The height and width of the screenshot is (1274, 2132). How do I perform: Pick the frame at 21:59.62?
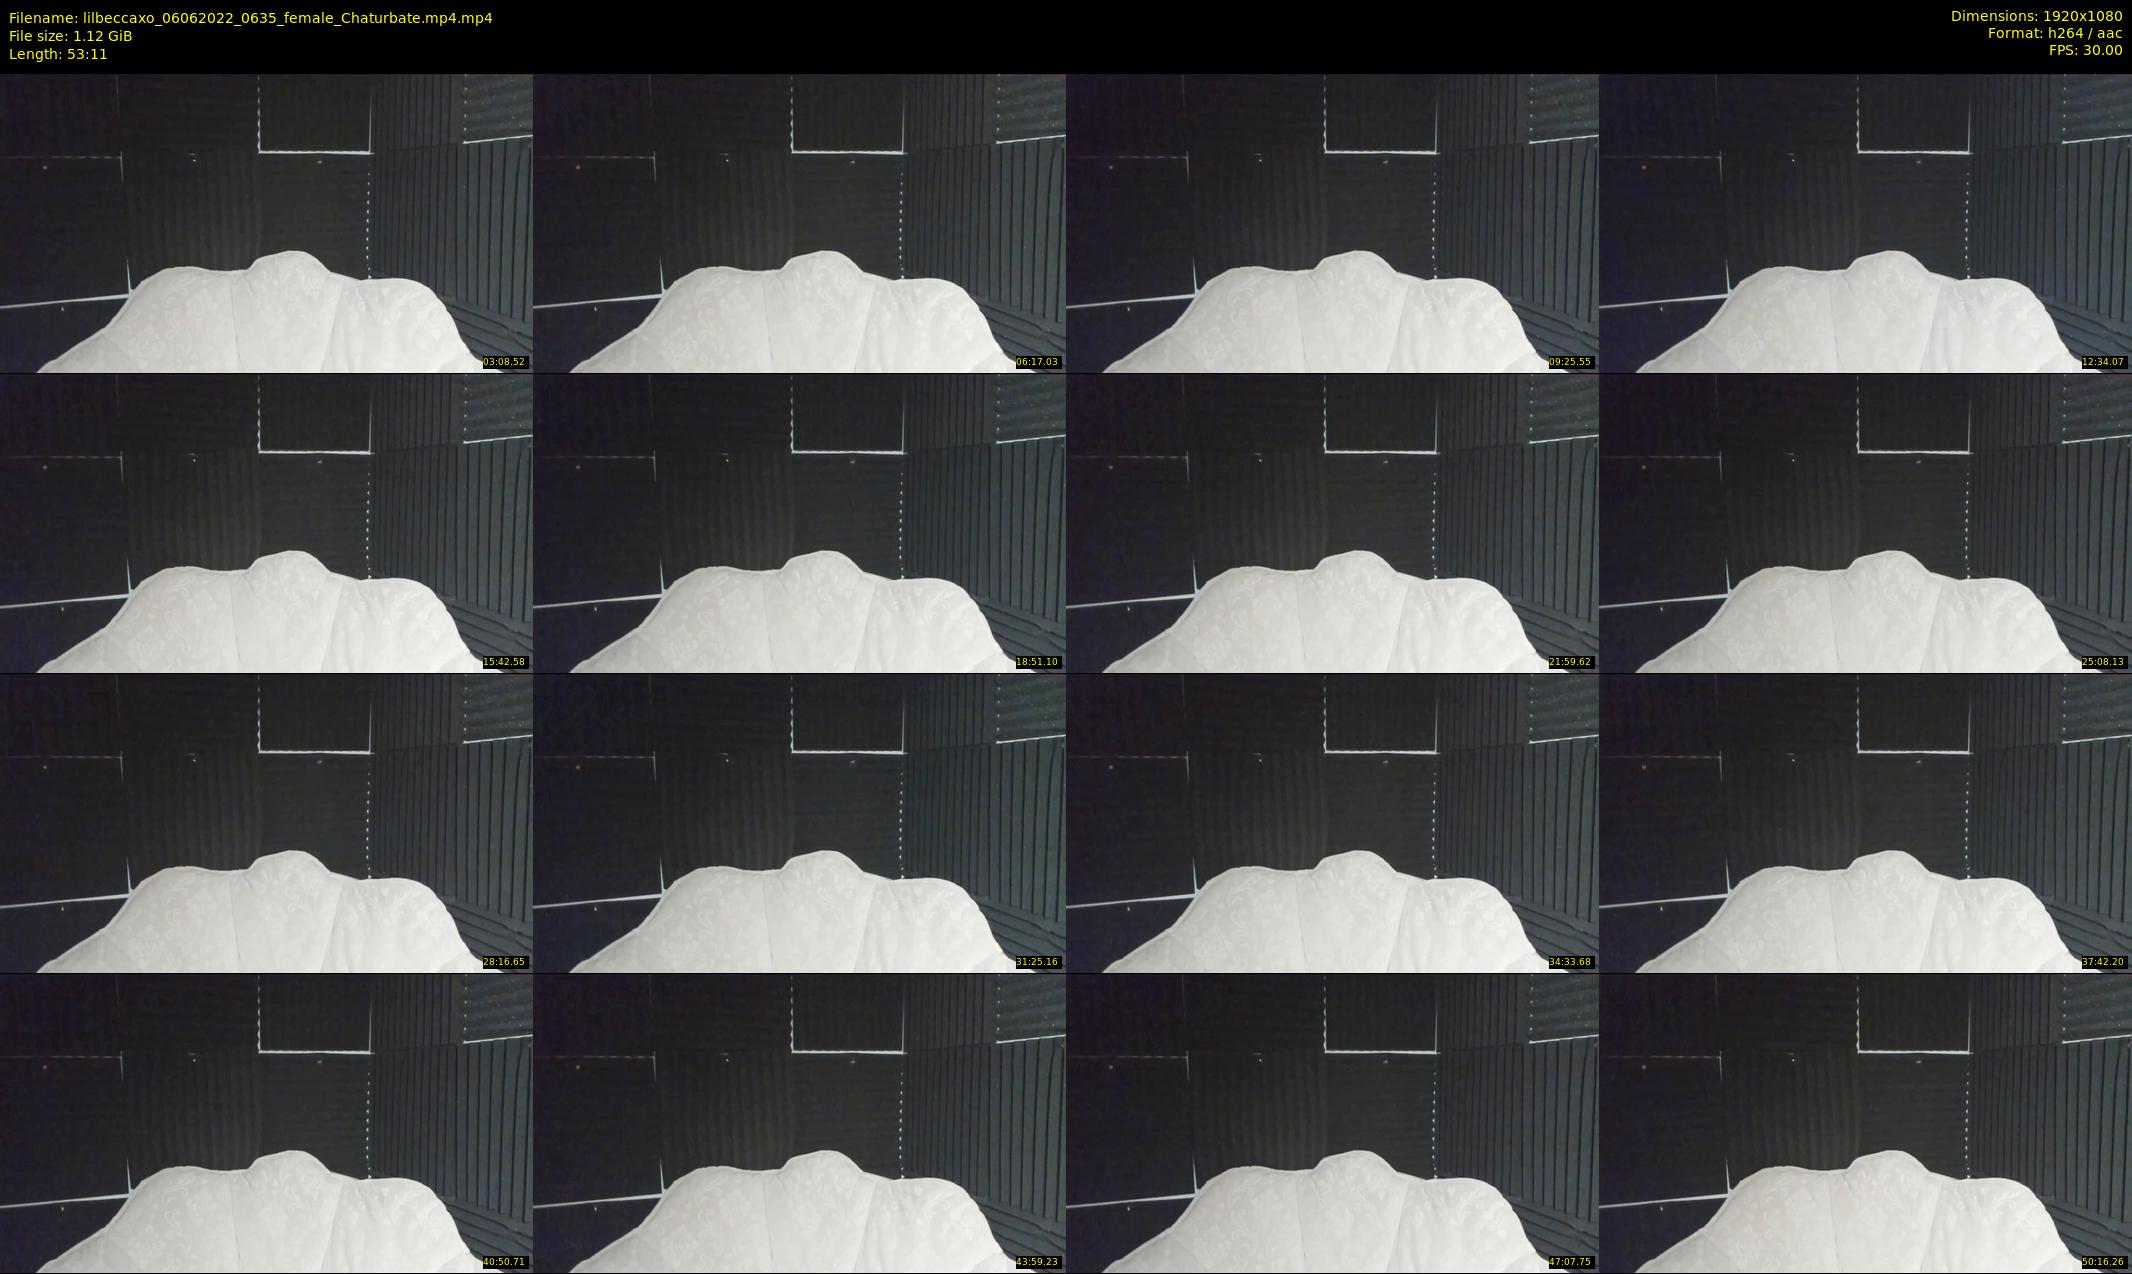click(1332, 523)
